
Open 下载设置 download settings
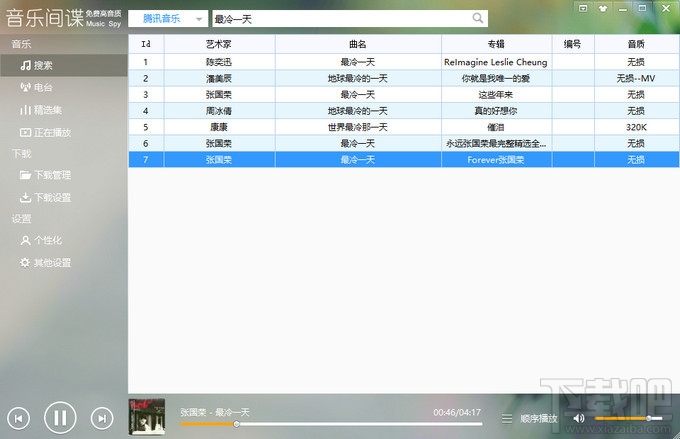click(45, 198)
